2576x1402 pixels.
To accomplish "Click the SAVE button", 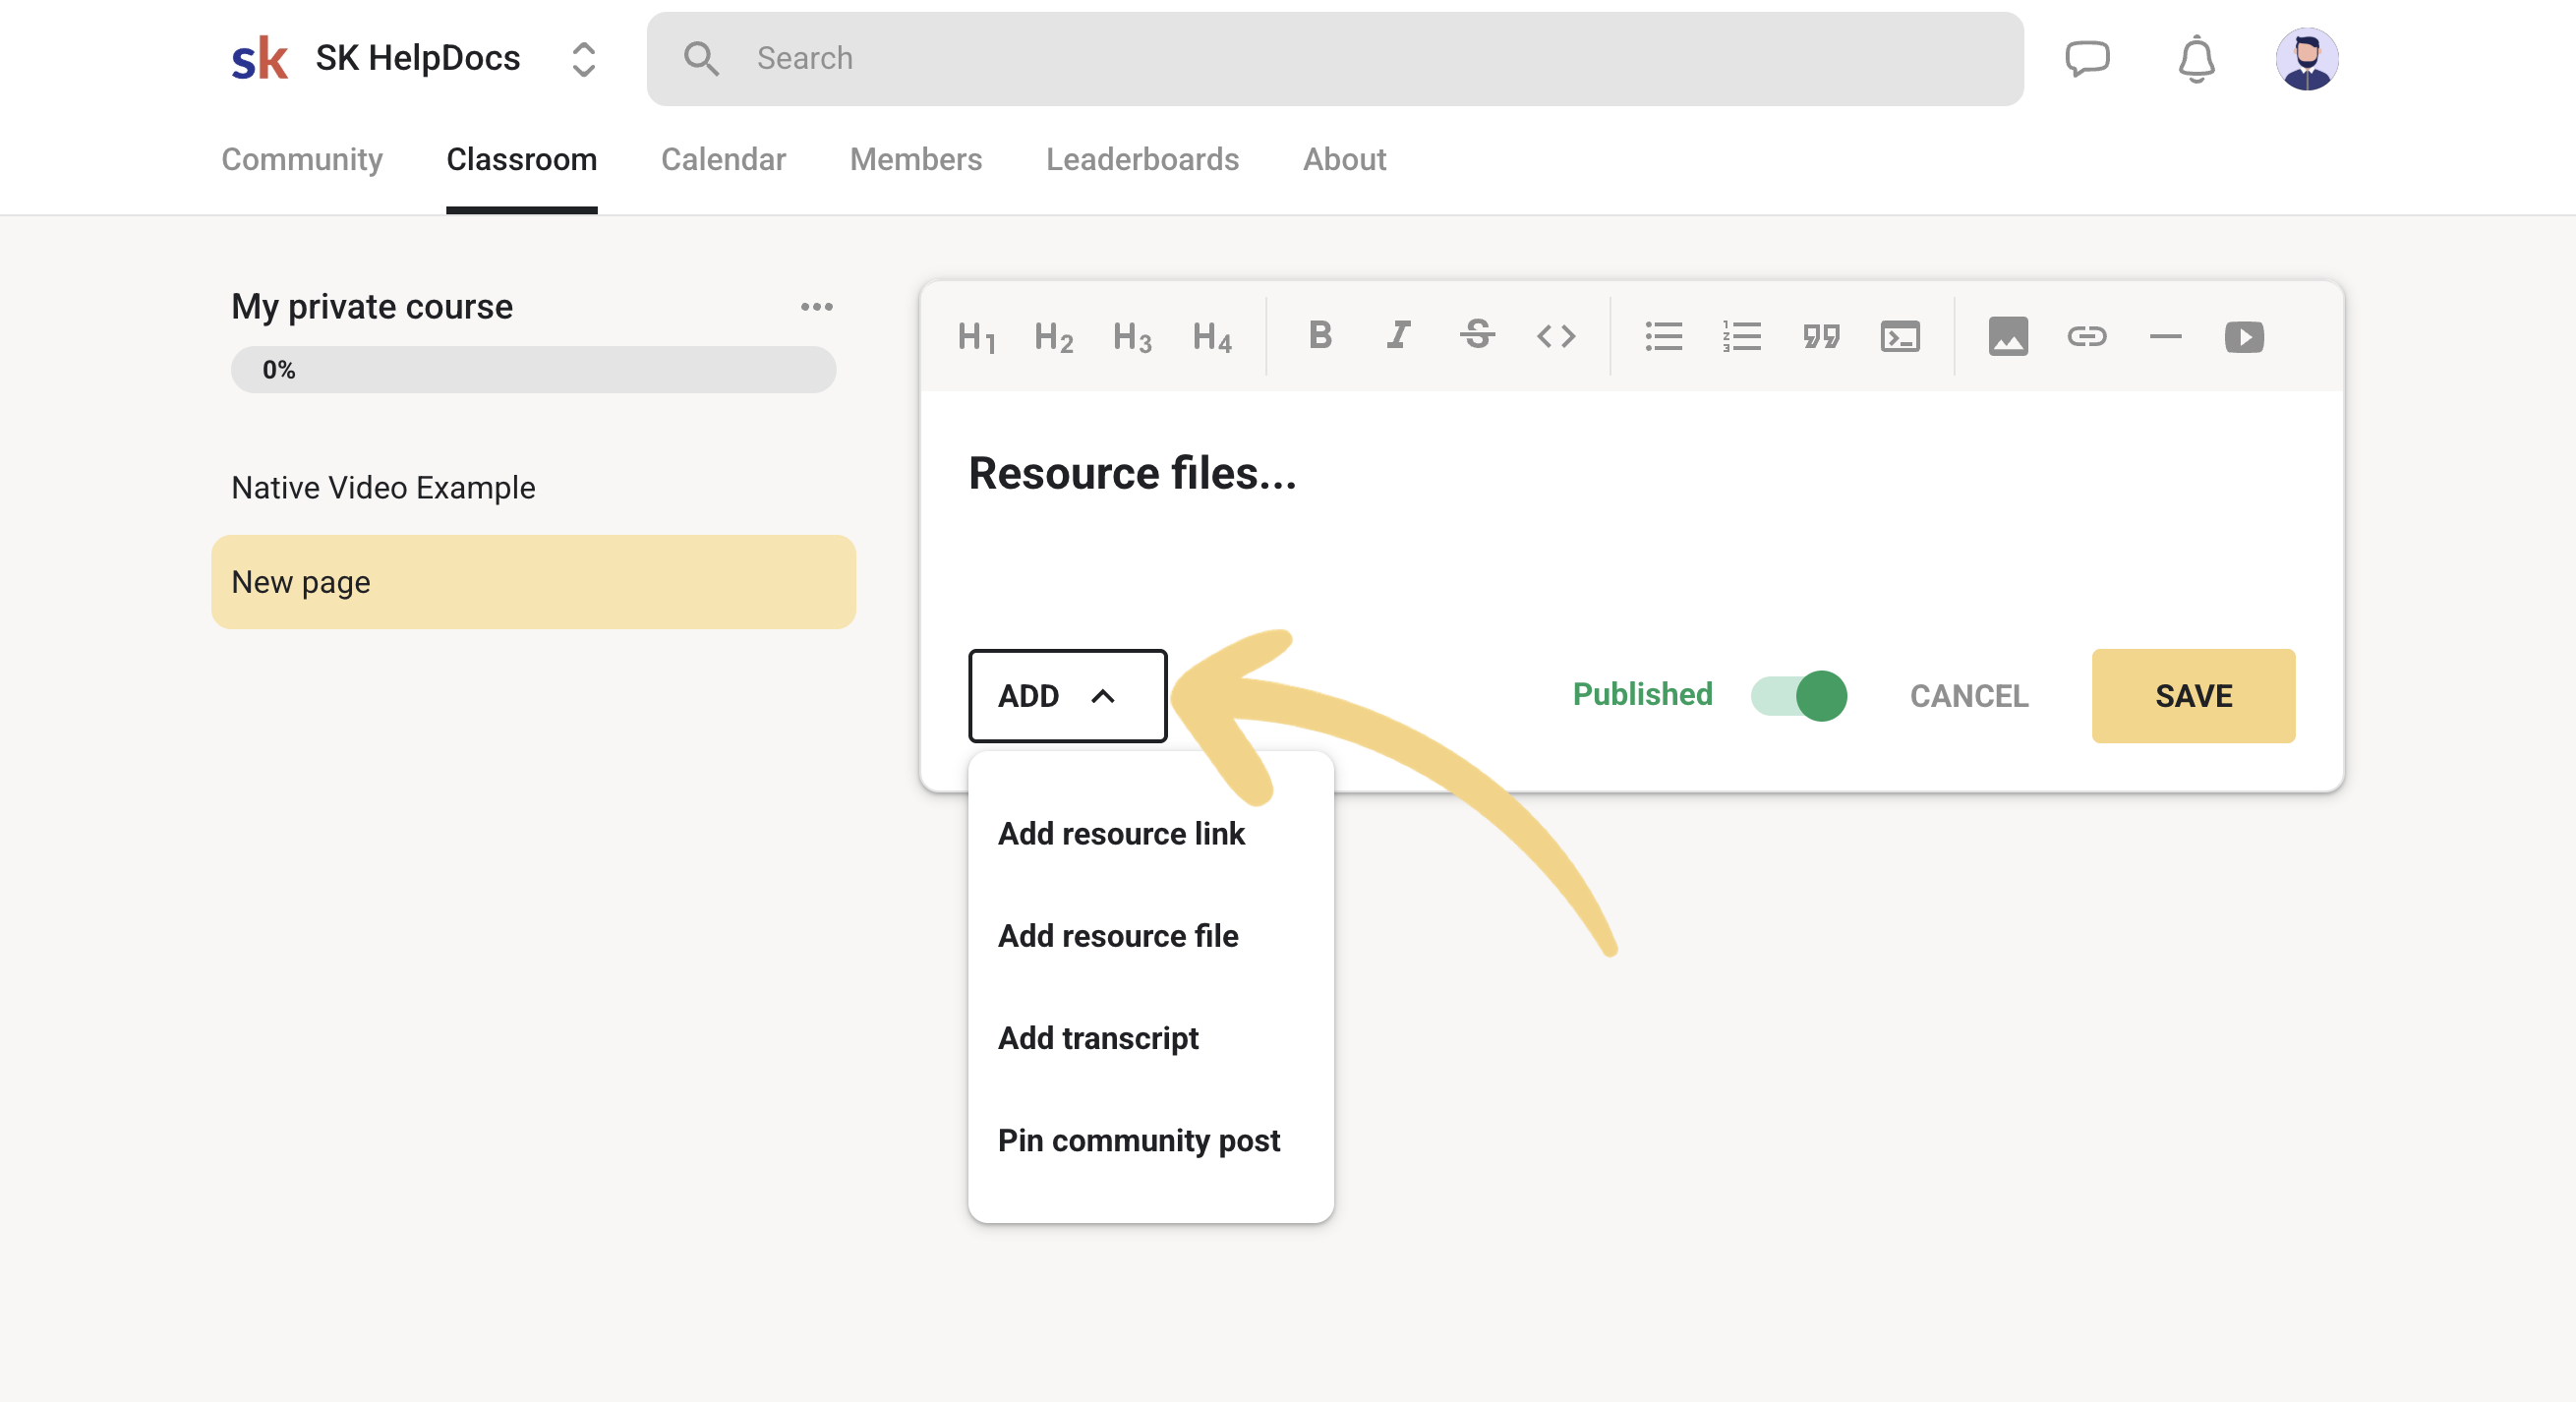I will (2192, 695).
